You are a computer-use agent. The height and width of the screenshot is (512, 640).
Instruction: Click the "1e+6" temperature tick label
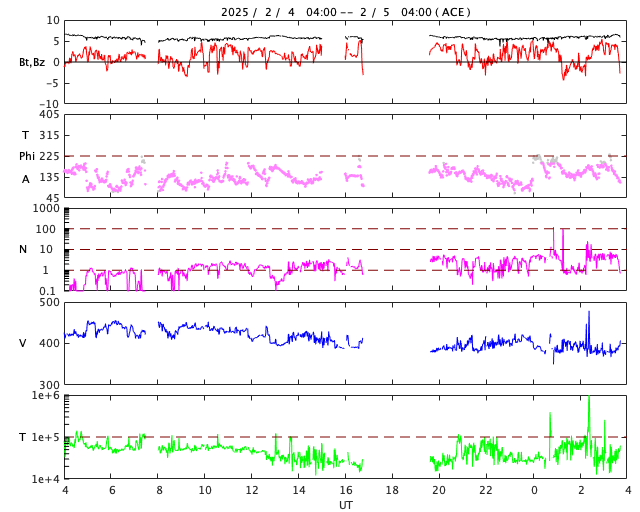click(x=46, y=395)
